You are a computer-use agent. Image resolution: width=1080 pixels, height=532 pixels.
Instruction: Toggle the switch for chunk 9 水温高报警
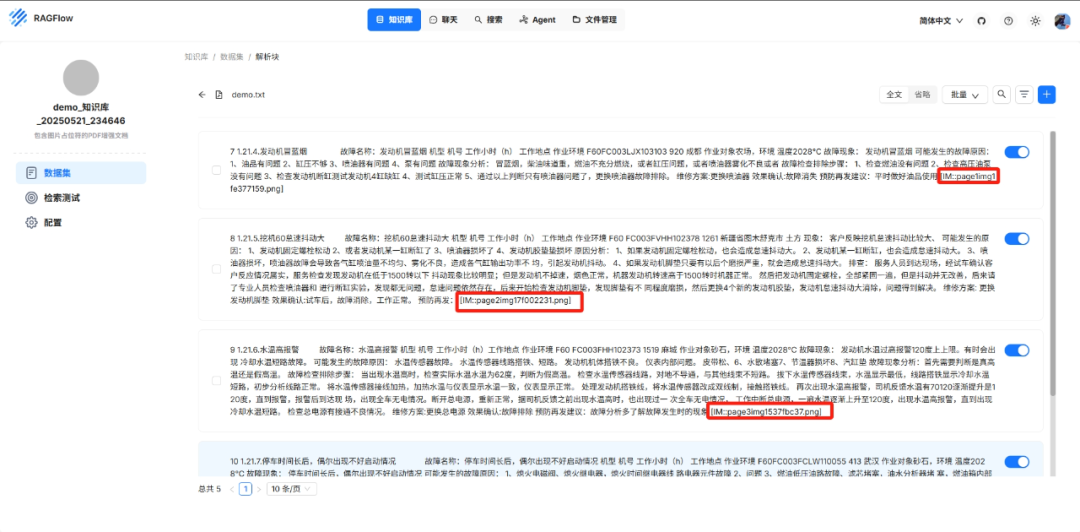[1017, 350]
